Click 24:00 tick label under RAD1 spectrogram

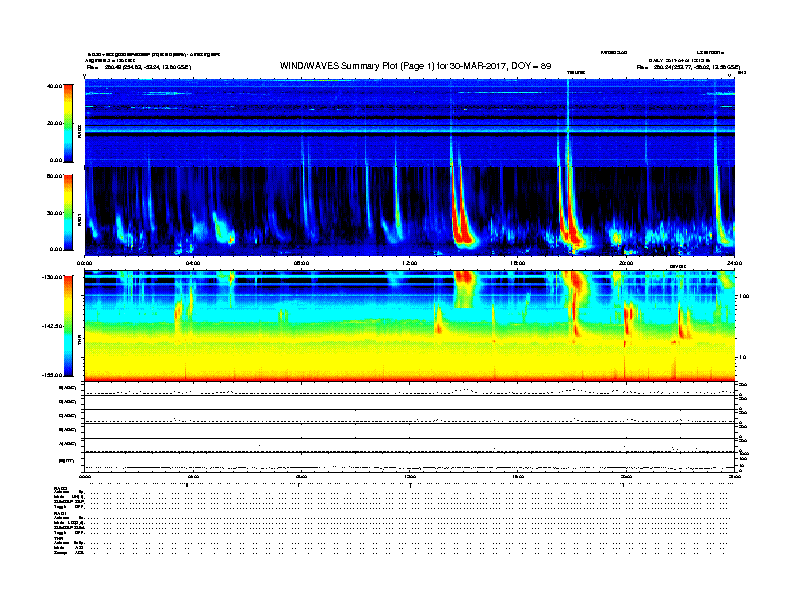click(734, 263)
